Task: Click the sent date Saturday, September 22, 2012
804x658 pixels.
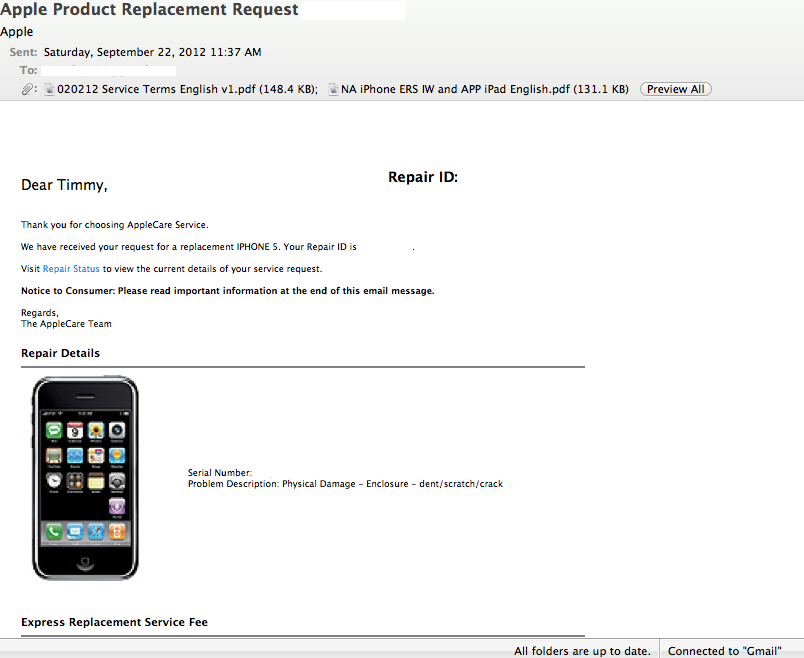Action: (x=152, y=52)
